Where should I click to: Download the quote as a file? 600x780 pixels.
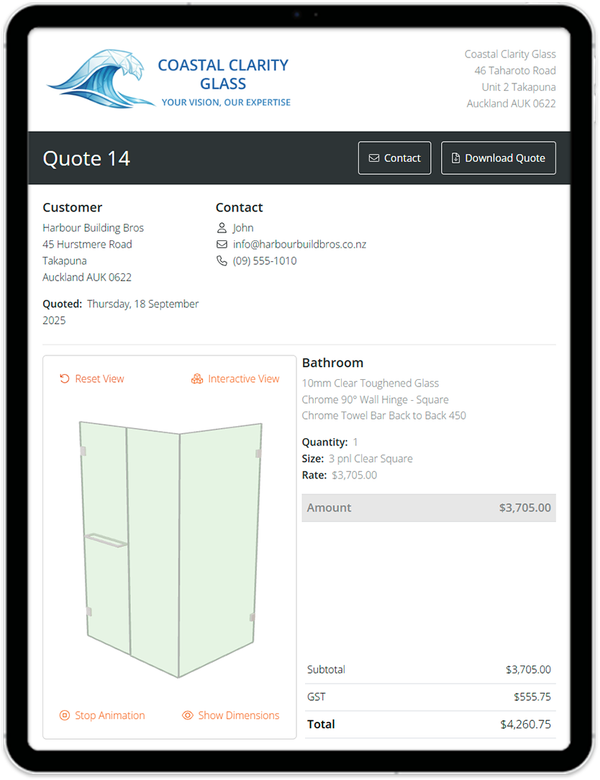pos(498,158)
